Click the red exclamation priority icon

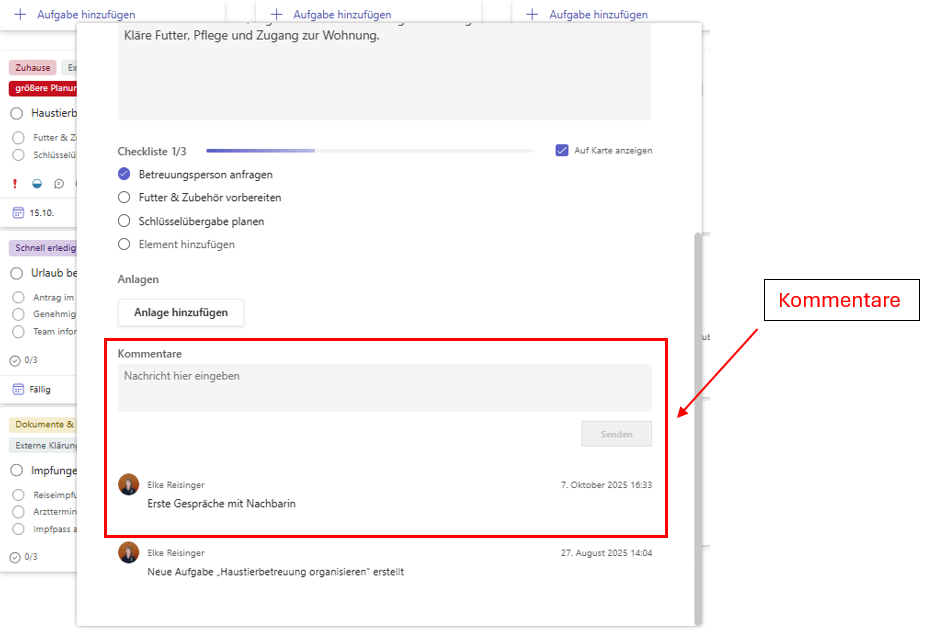15,184
